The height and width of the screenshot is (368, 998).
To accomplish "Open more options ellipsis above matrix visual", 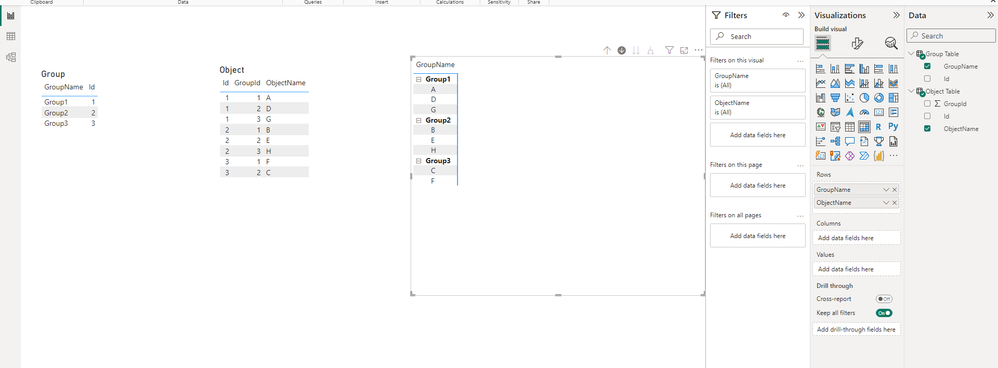I will pyautogui.click(x=699, y=50).
